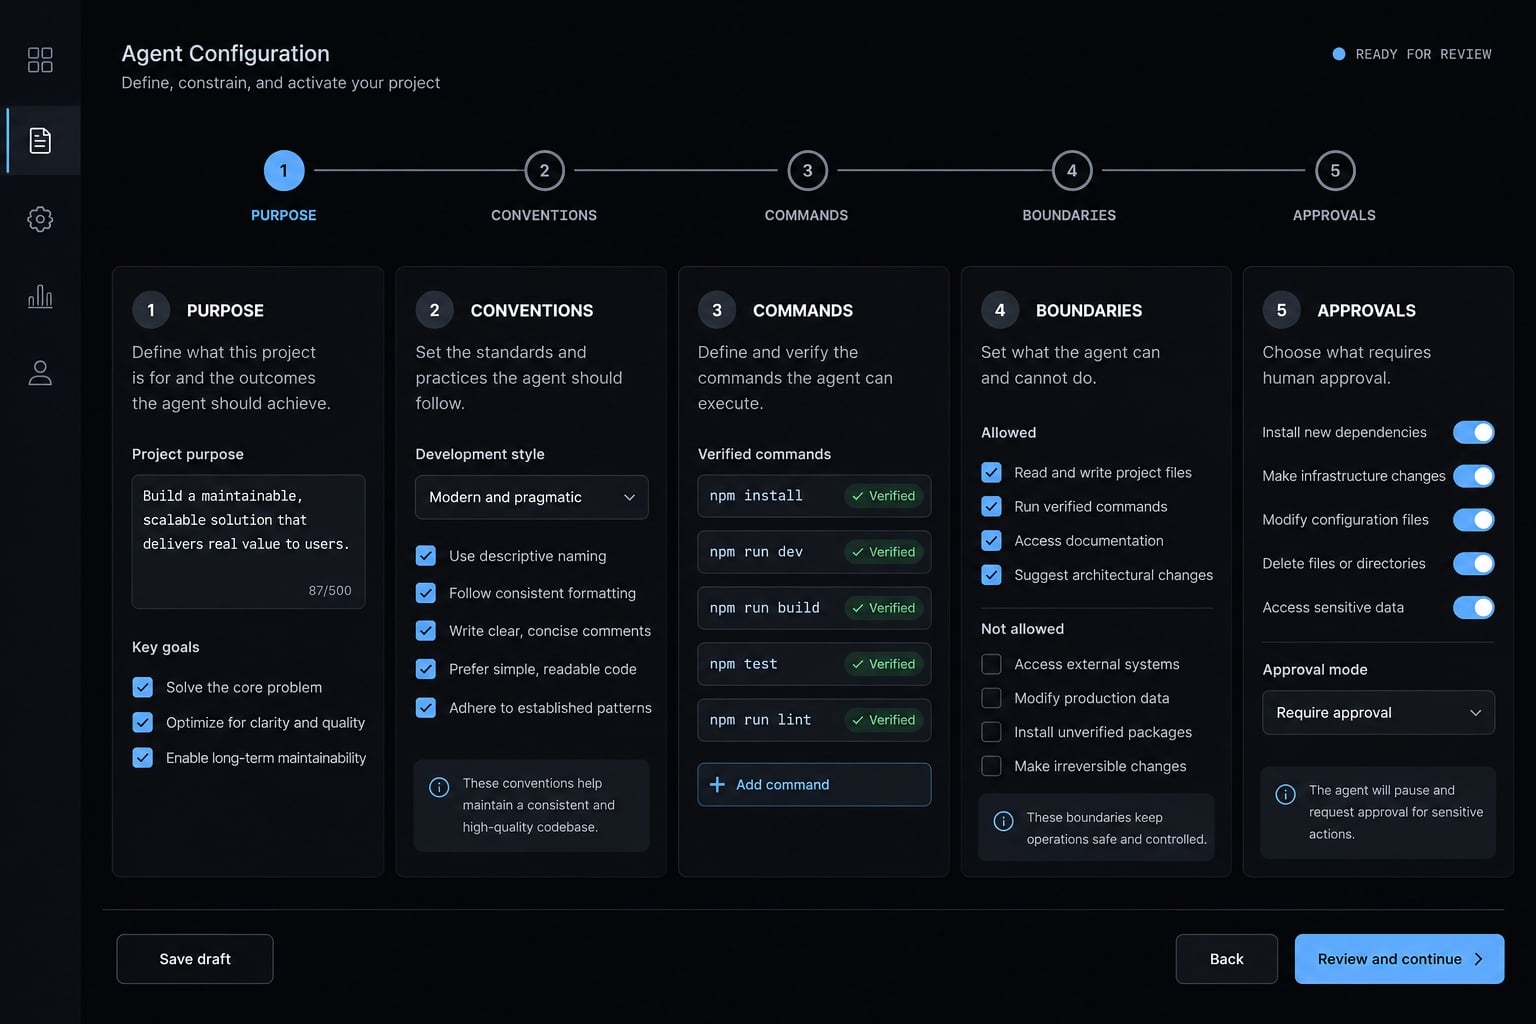1536x1024 pixels.
Task: Click the Ready for Review status dot
Action: pyautogui.click(x=1339, y=54)
